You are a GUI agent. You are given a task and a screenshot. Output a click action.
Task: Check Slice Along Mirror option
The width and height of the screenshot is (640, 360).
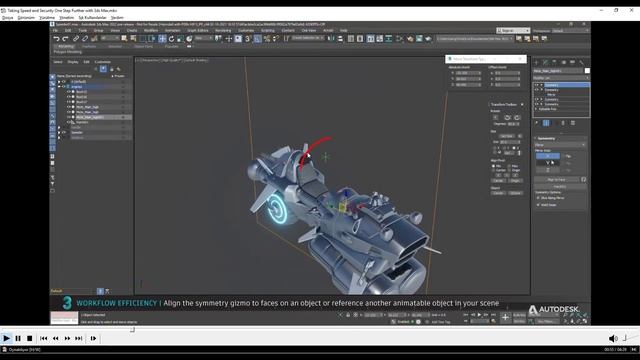pyautogui.click(x=538, y=198)
